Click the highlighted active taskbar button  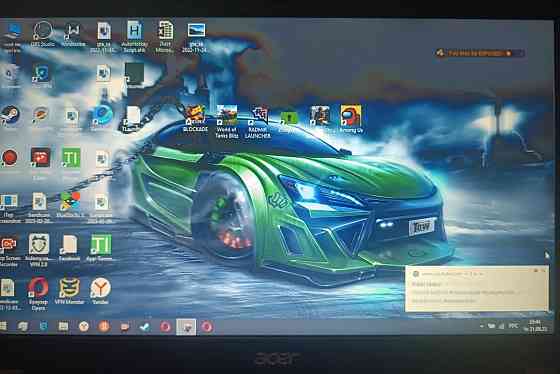tap(186, 327)
